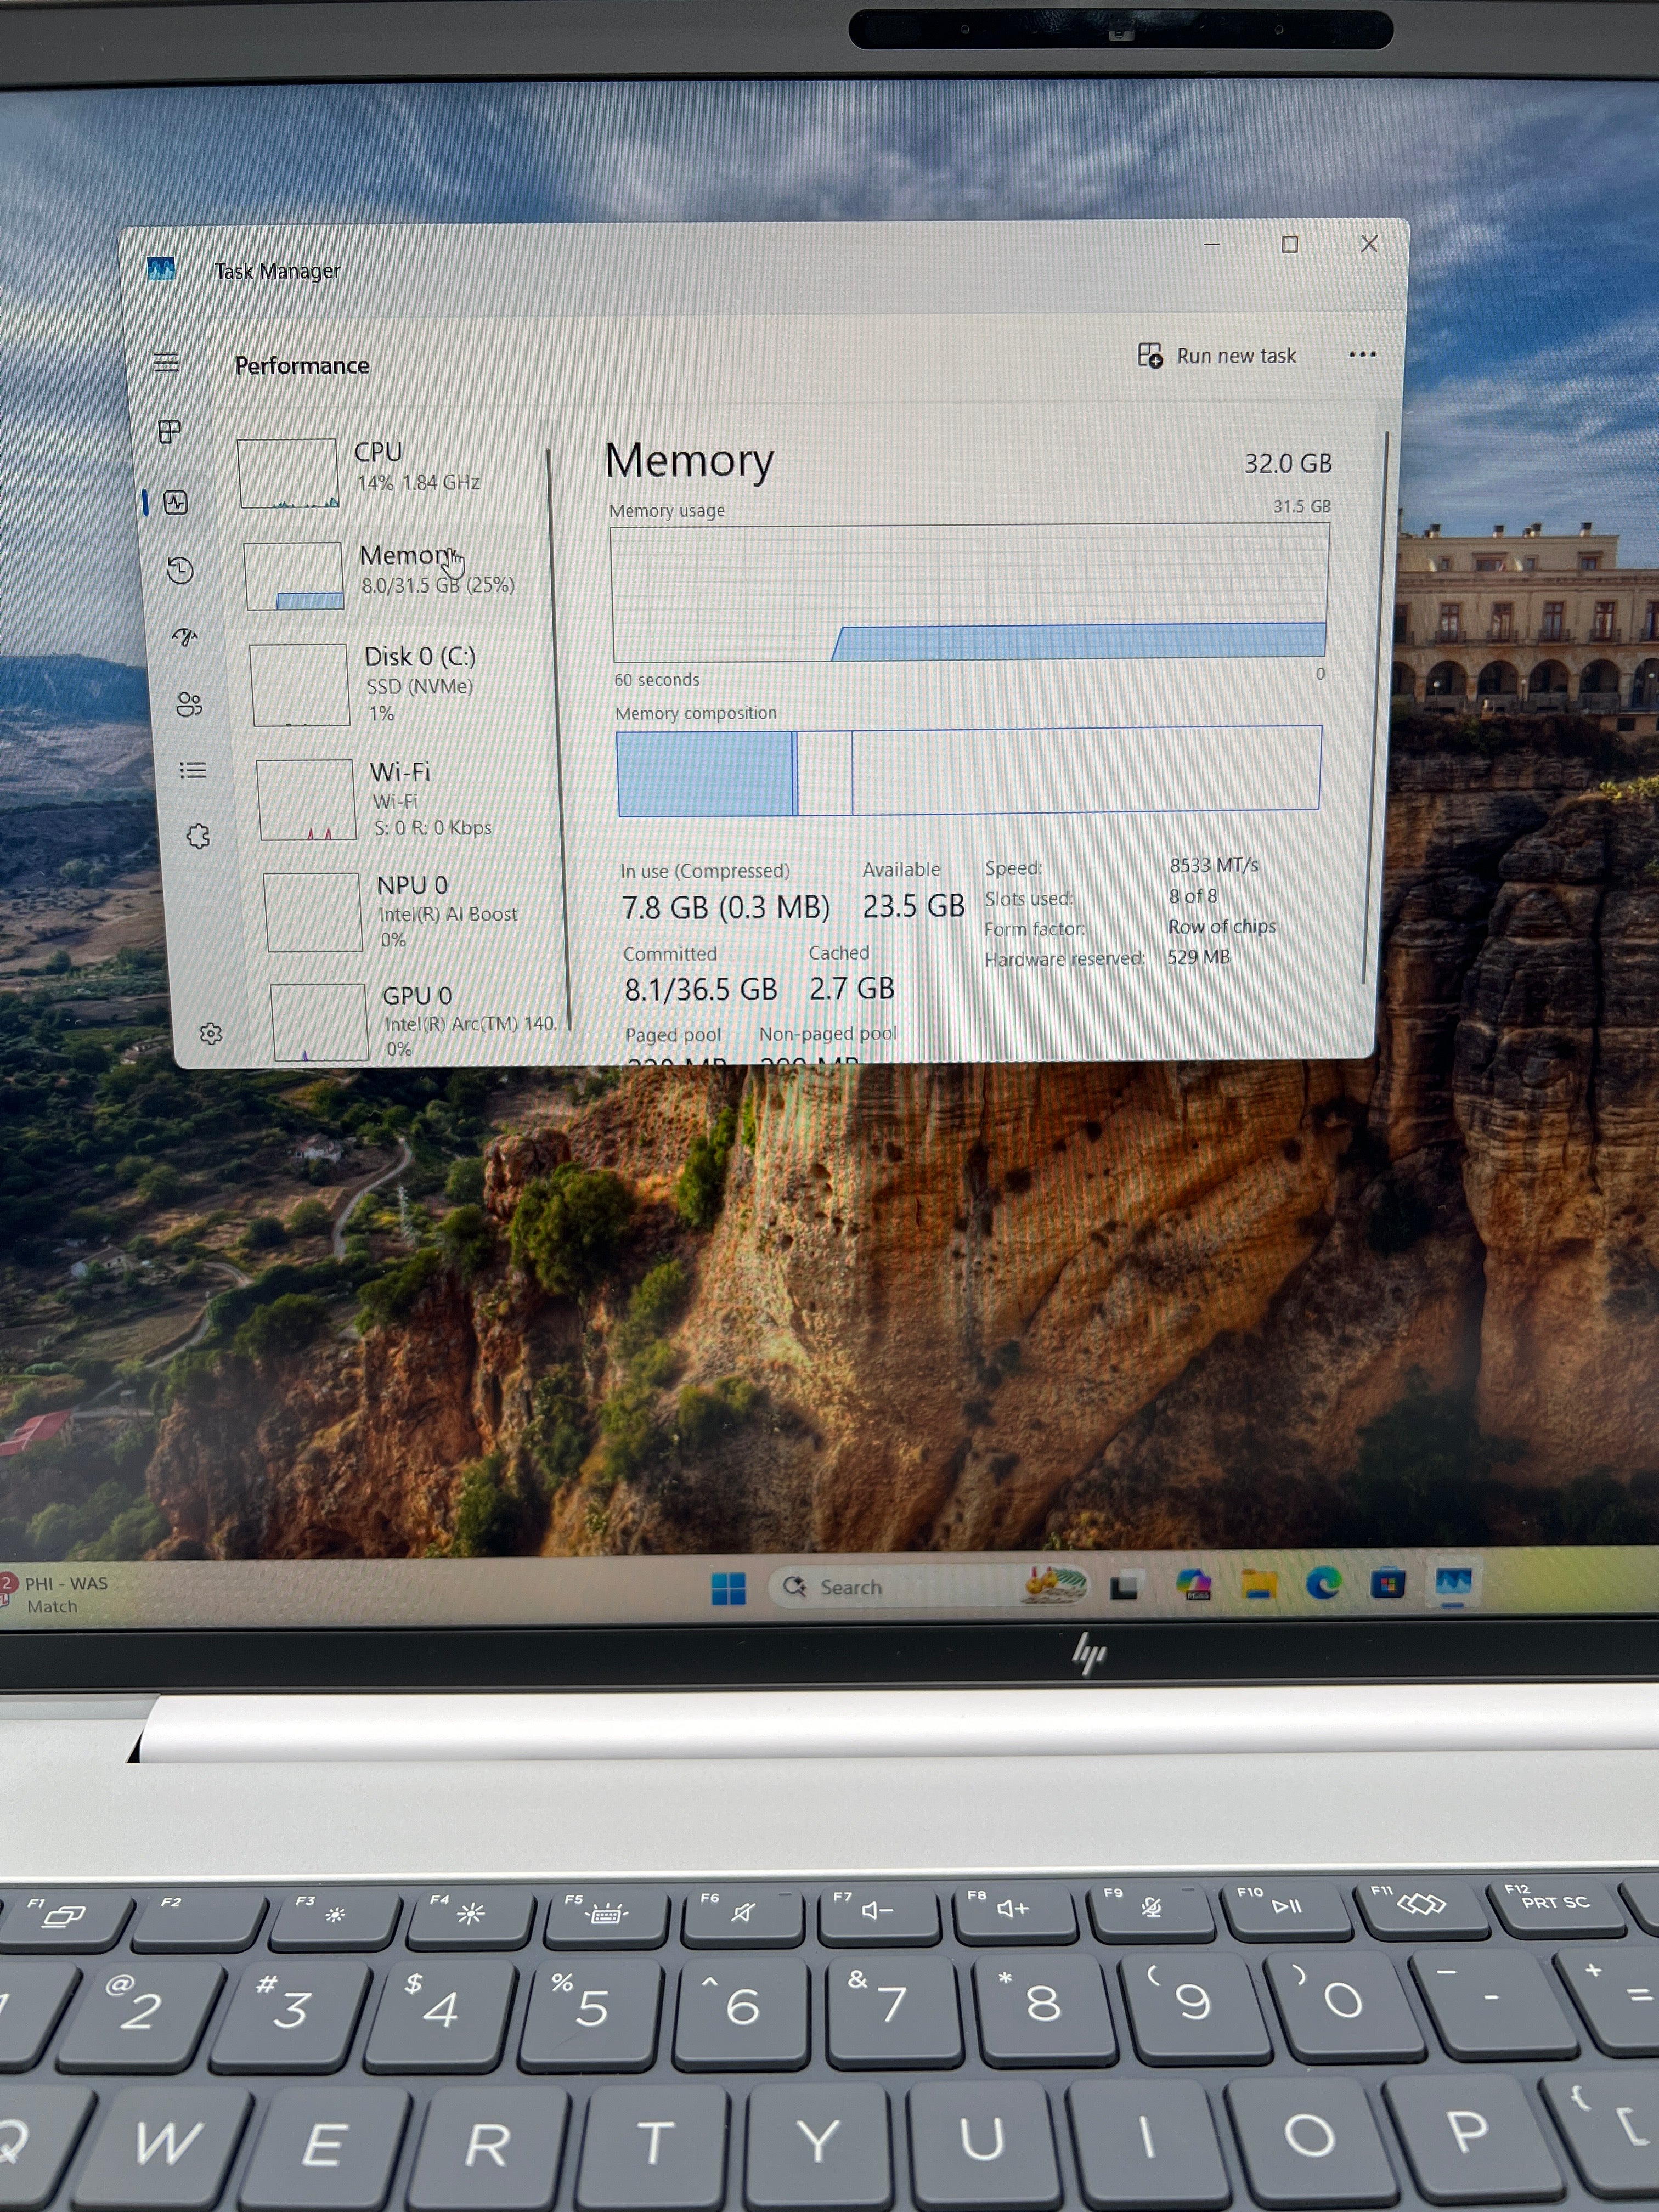Image resolution: width=1659 pixels, height=2212 pixels.
Task: Click the Performance page heading
Action: pos(302,365)
